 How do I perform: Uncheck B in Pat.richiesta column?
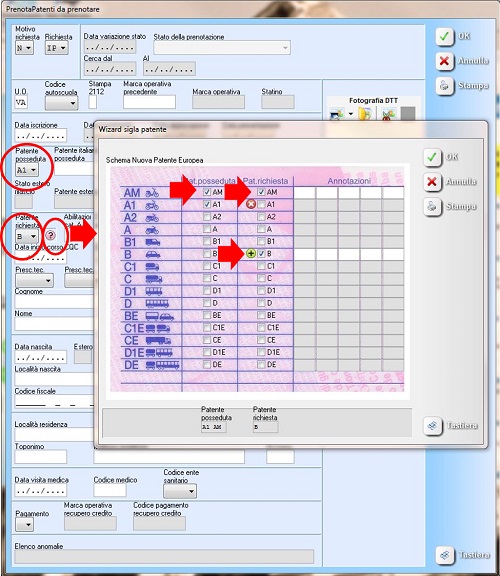(x=261, y=253)
